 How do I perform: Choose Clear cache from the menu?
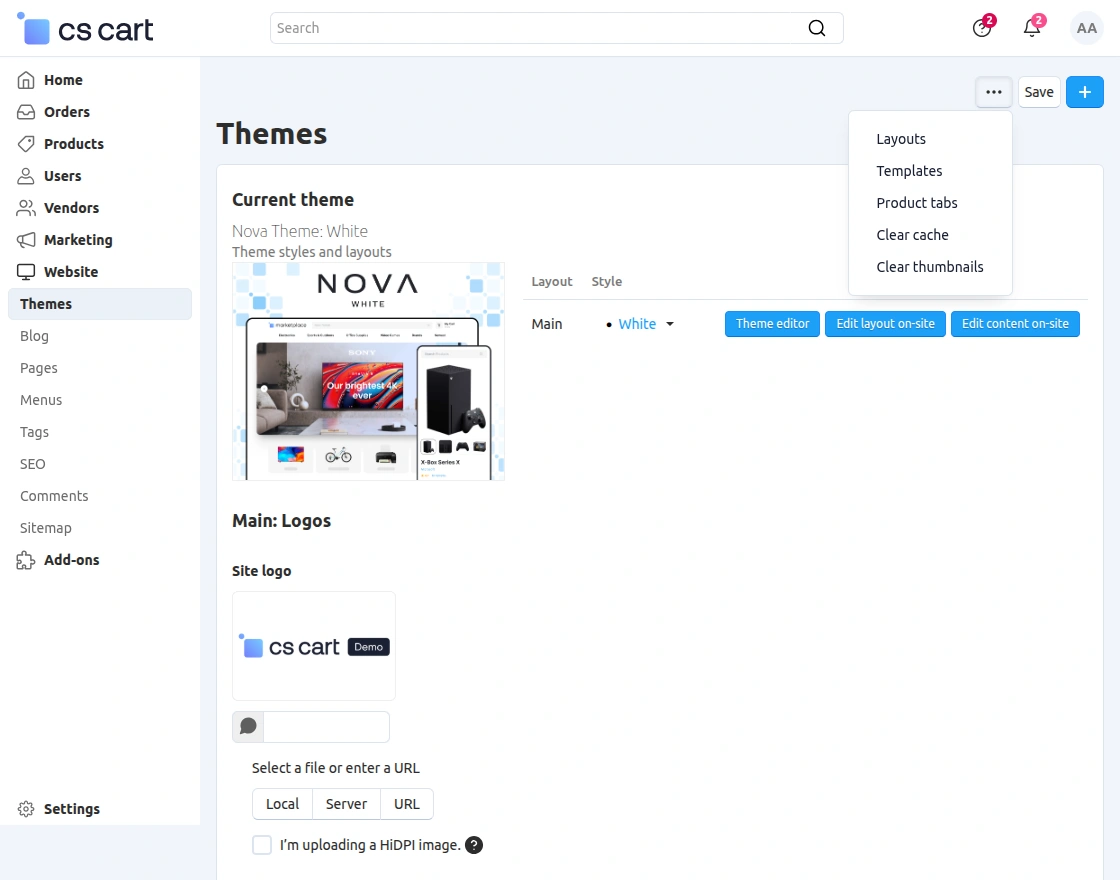[912, 235]
